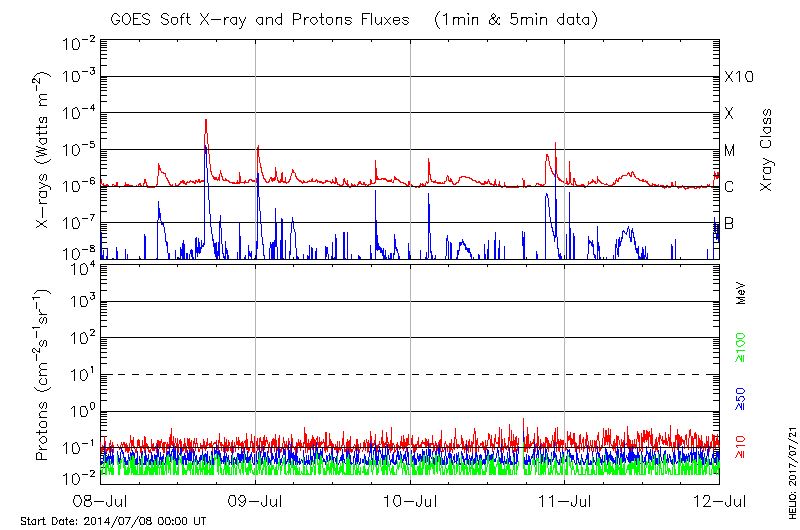The height and width of the screenshot is (530, 800).
Task: Click the Protons y-axis title
Action: click(x=45, y=375)
